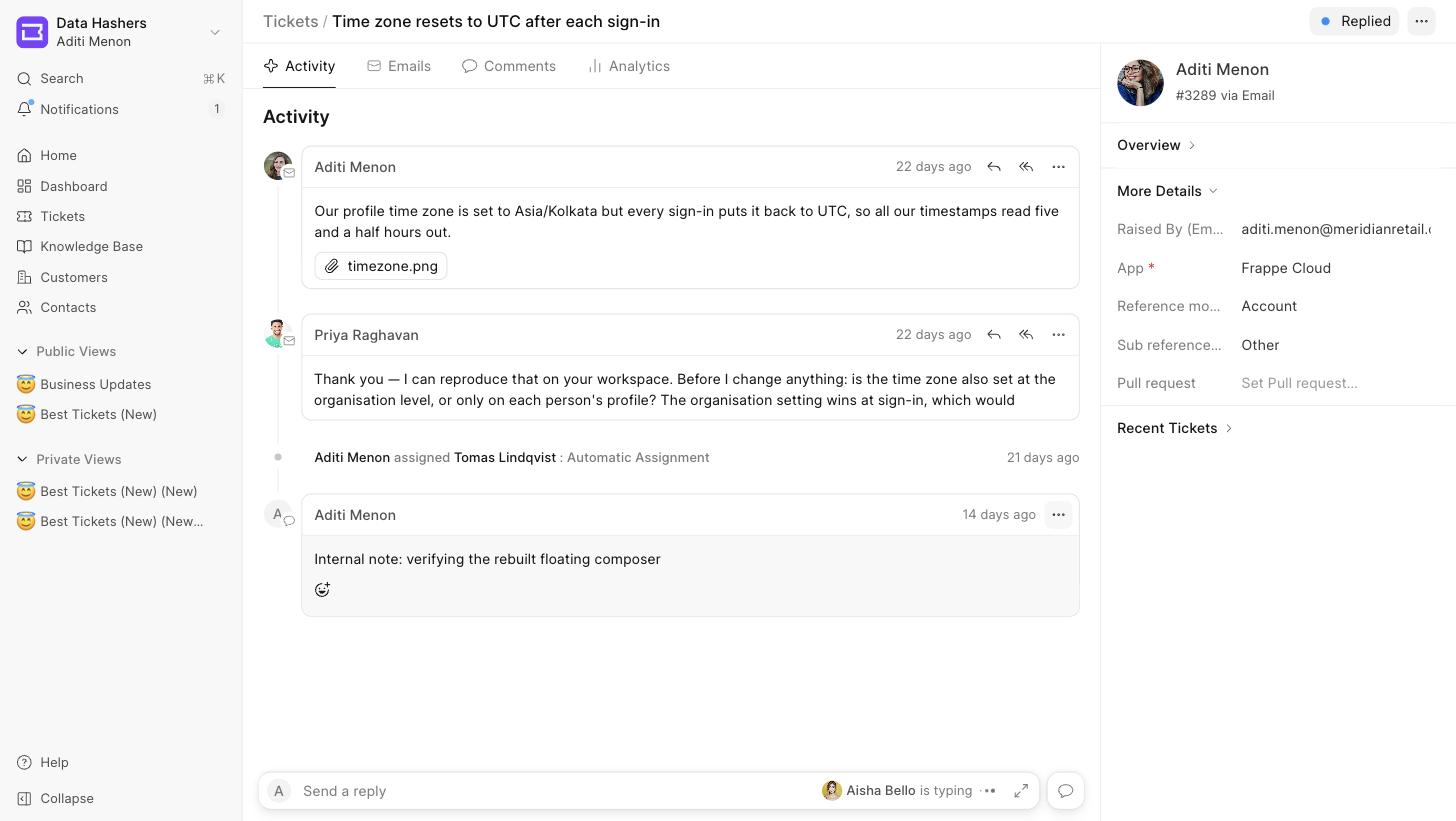Add emoji reaction to the internal note
The image size is (1456, 821).
coord(322,590)
